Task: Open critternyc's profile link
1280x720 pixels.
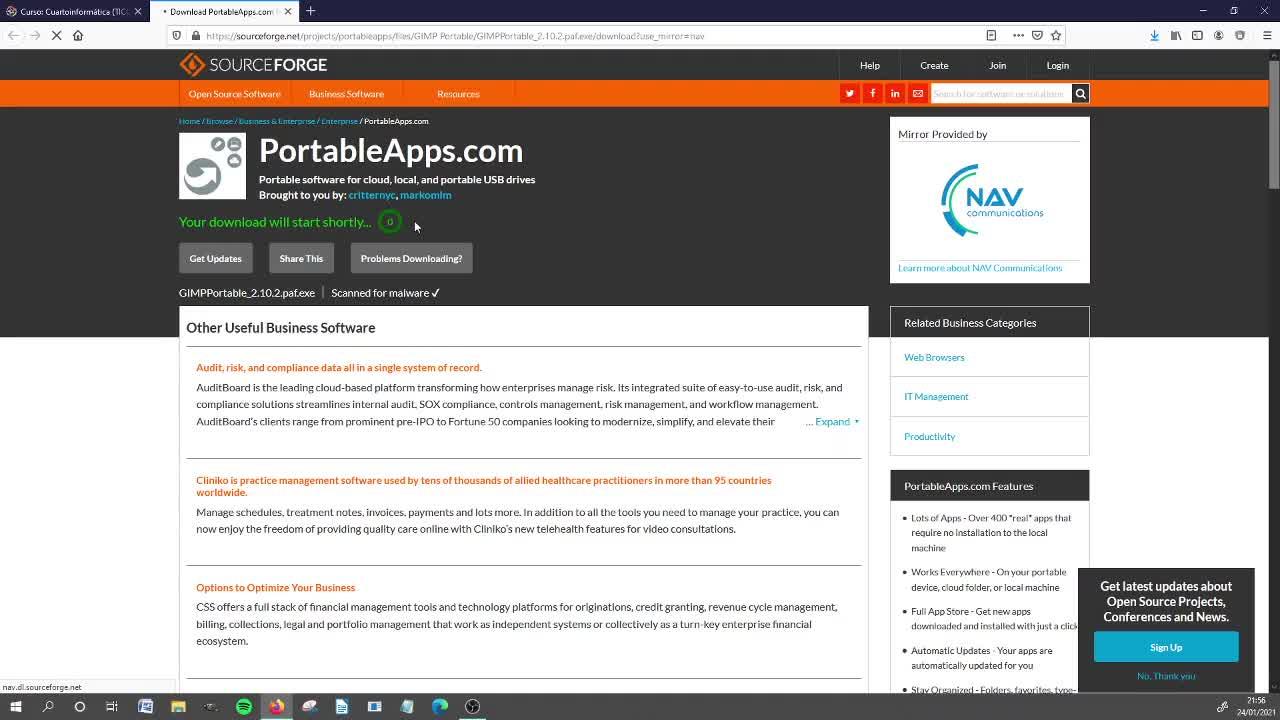Action: pos(372,195)
